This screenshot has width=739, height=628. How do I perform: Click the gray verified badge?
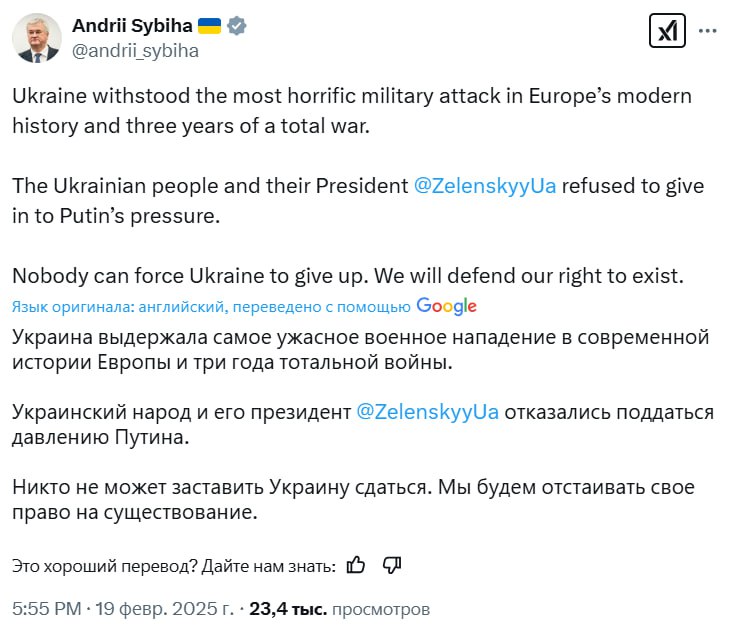pos(237,27)
